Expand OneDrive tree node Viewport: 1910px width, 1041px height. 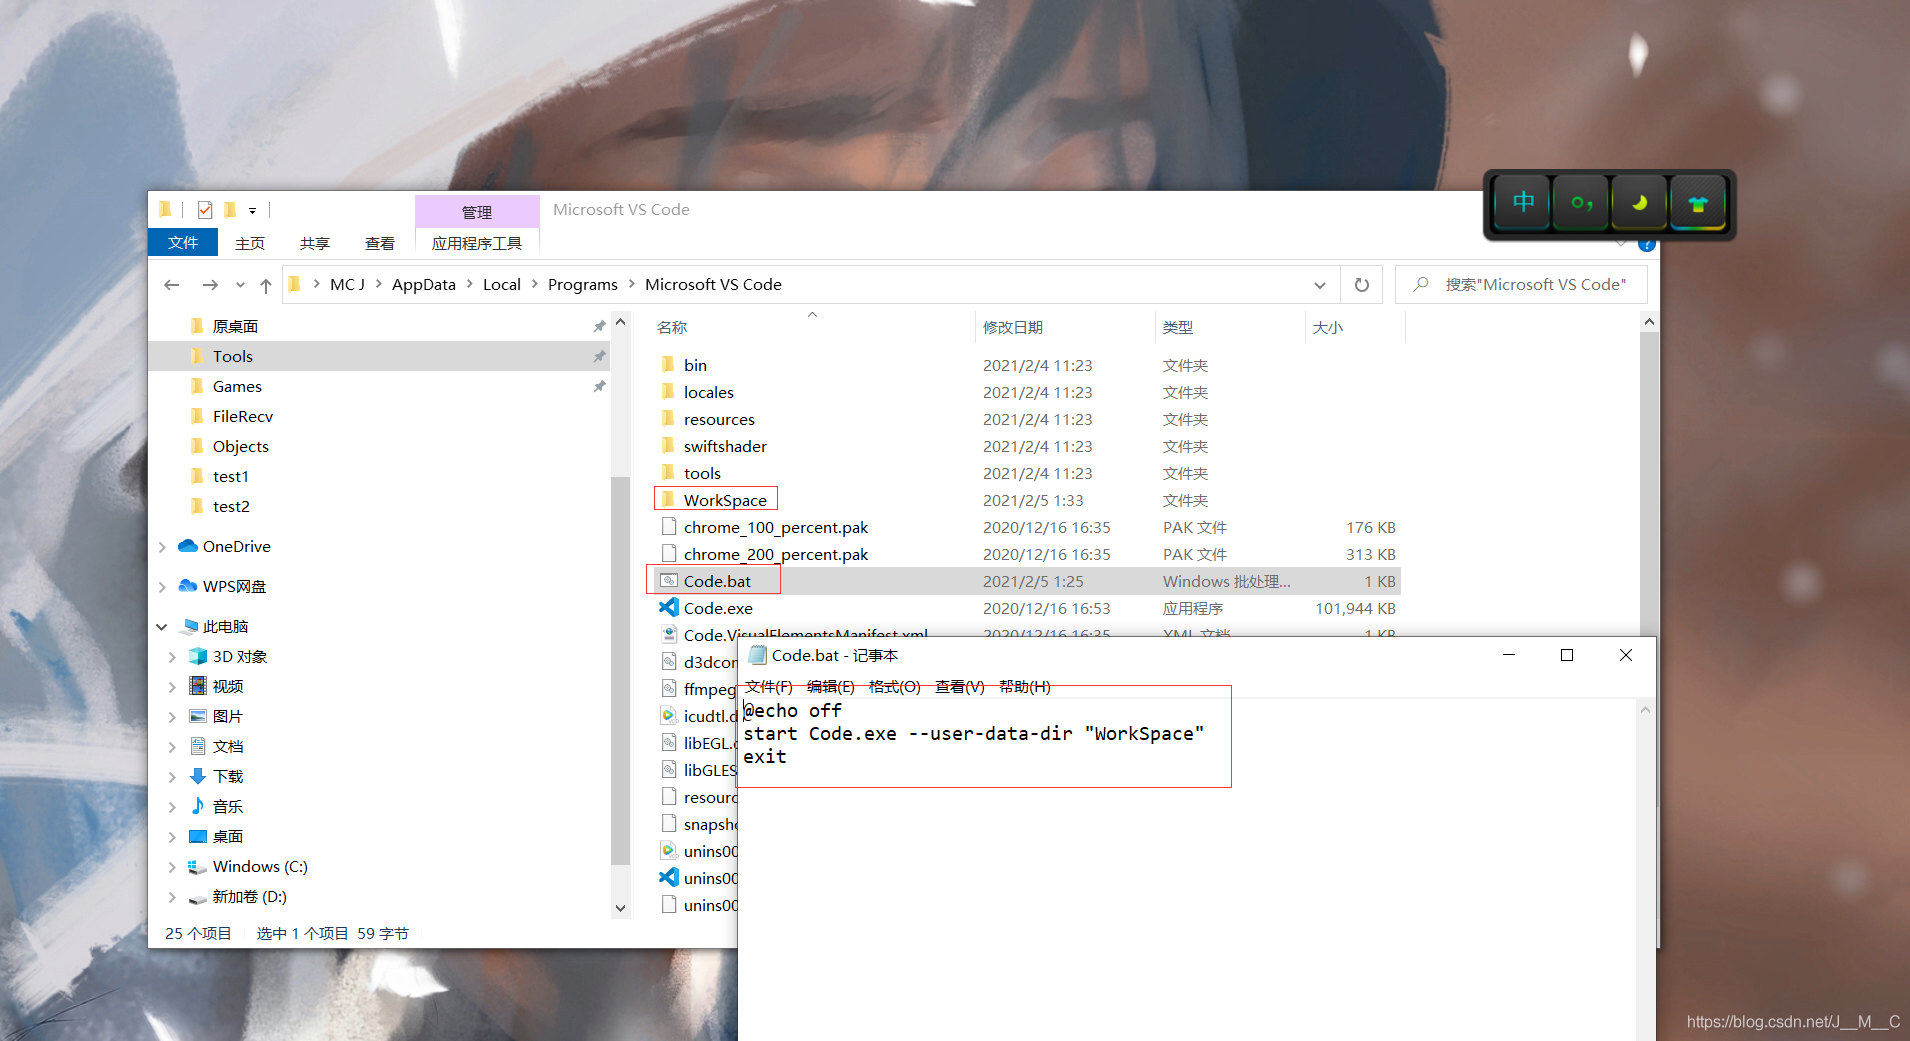162,547
